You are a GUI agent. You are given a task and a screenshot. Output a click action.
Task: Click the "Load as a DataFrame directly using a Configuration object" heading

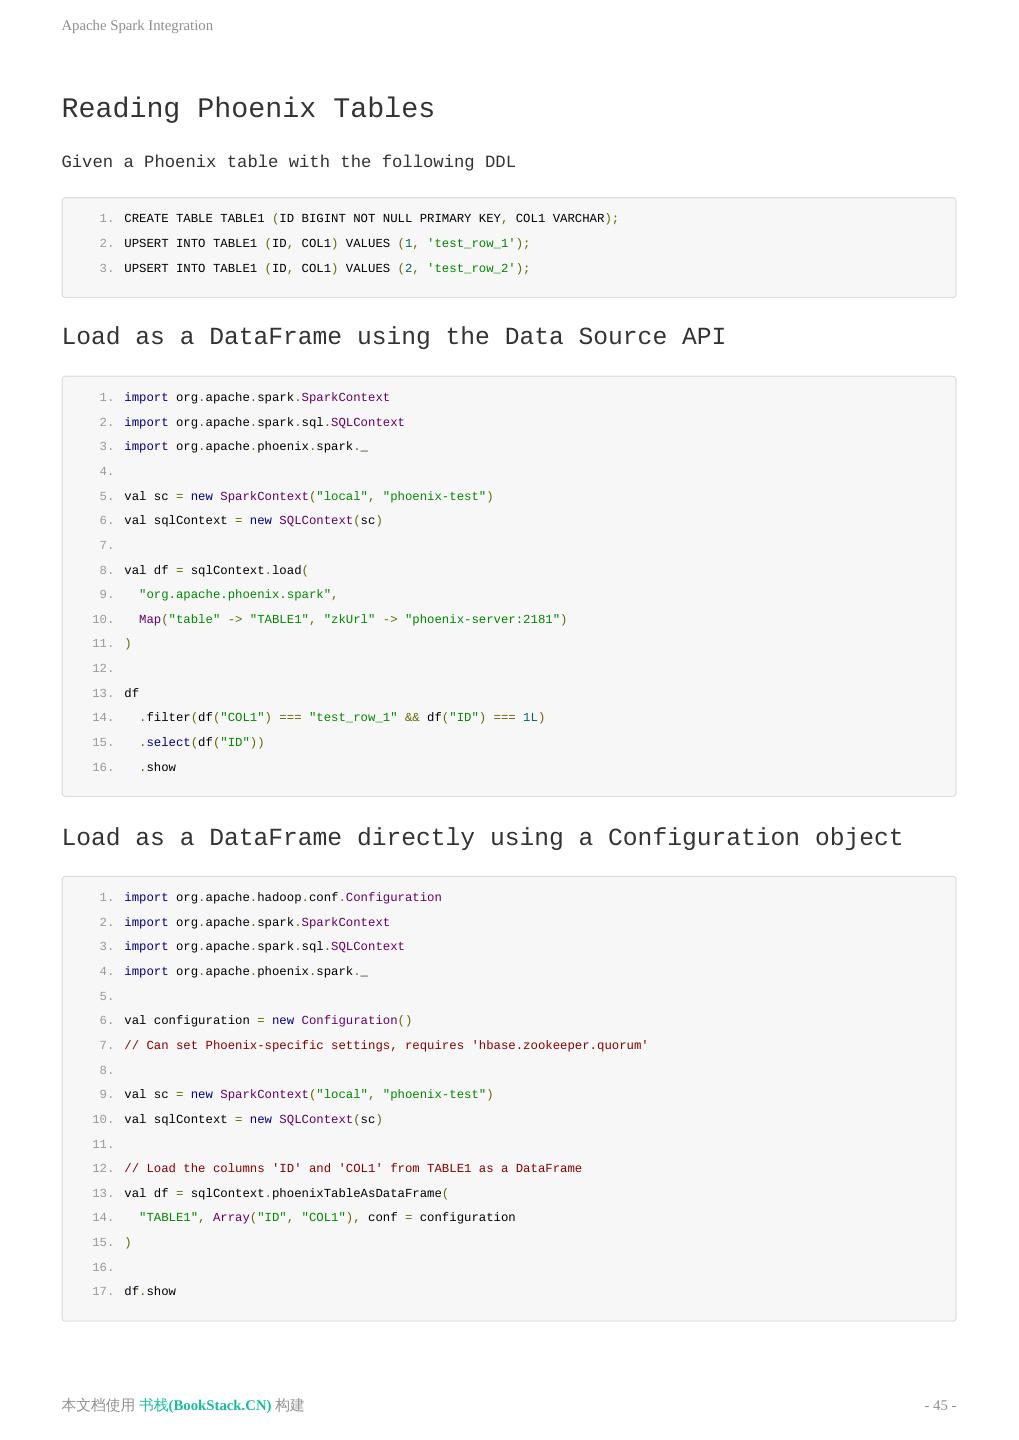[x=482, y=838]
